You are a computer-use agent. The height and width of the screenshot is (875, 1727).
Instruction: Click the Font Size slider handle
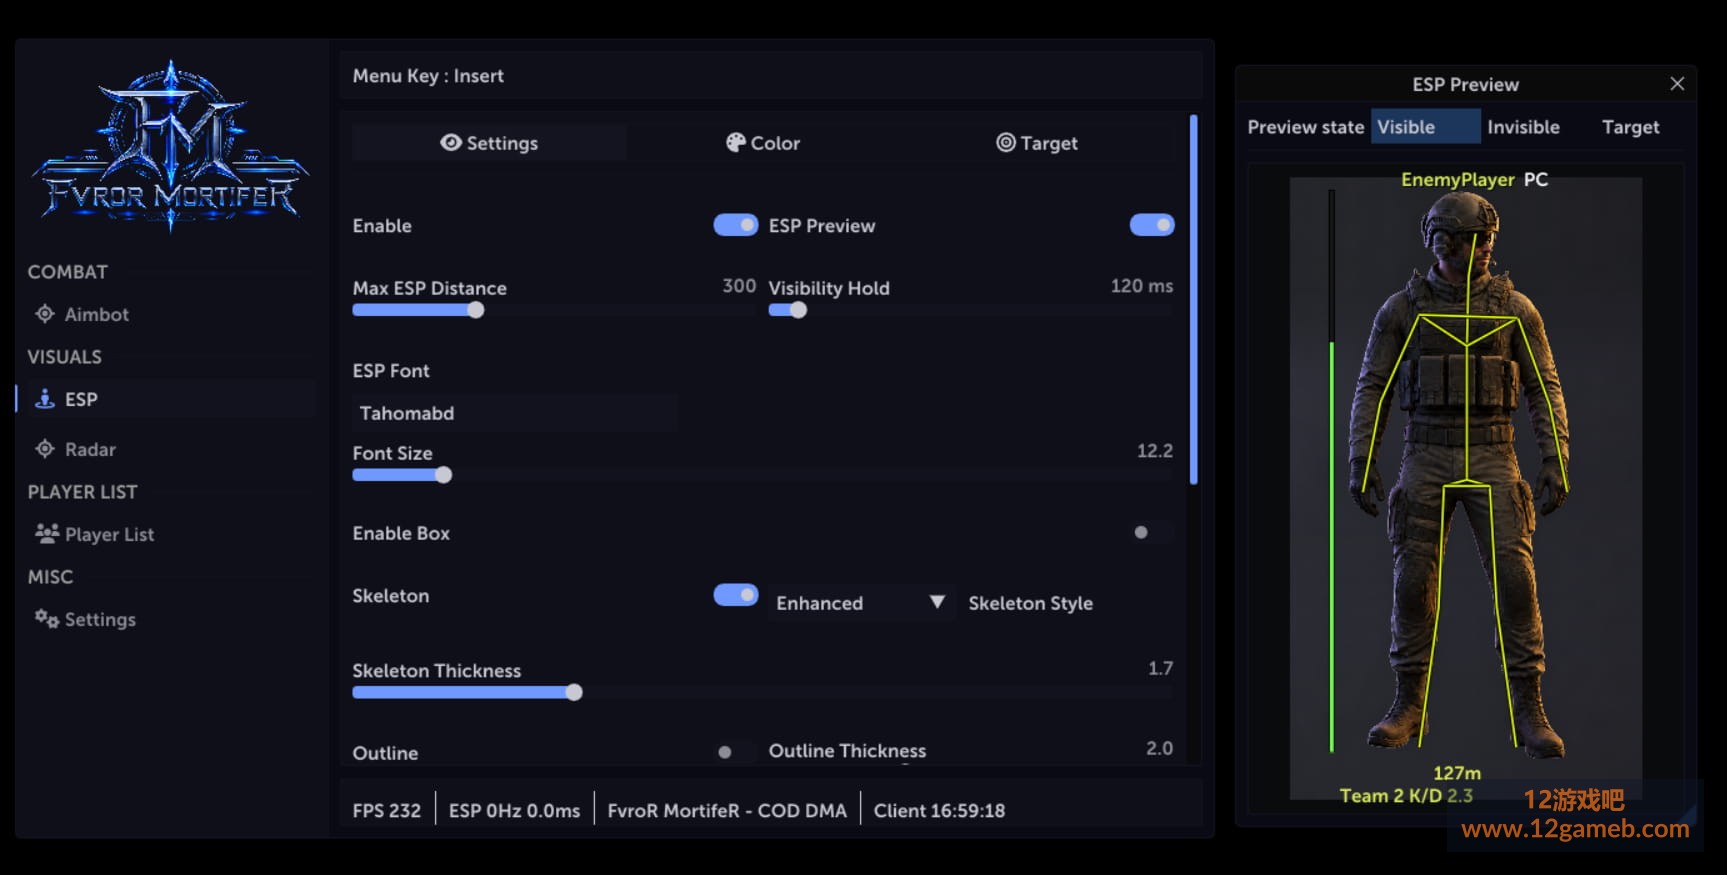point(444,475)
